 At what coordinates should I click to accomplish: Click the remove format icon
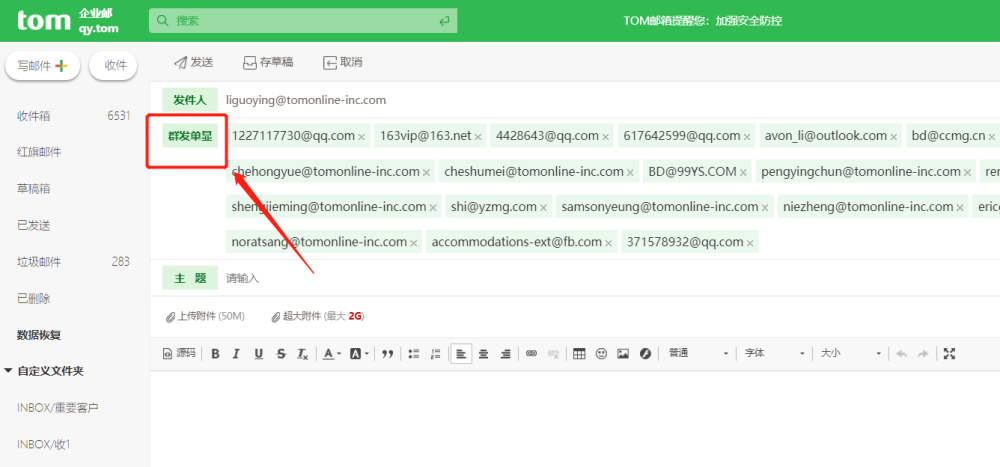tap(303, 353)
